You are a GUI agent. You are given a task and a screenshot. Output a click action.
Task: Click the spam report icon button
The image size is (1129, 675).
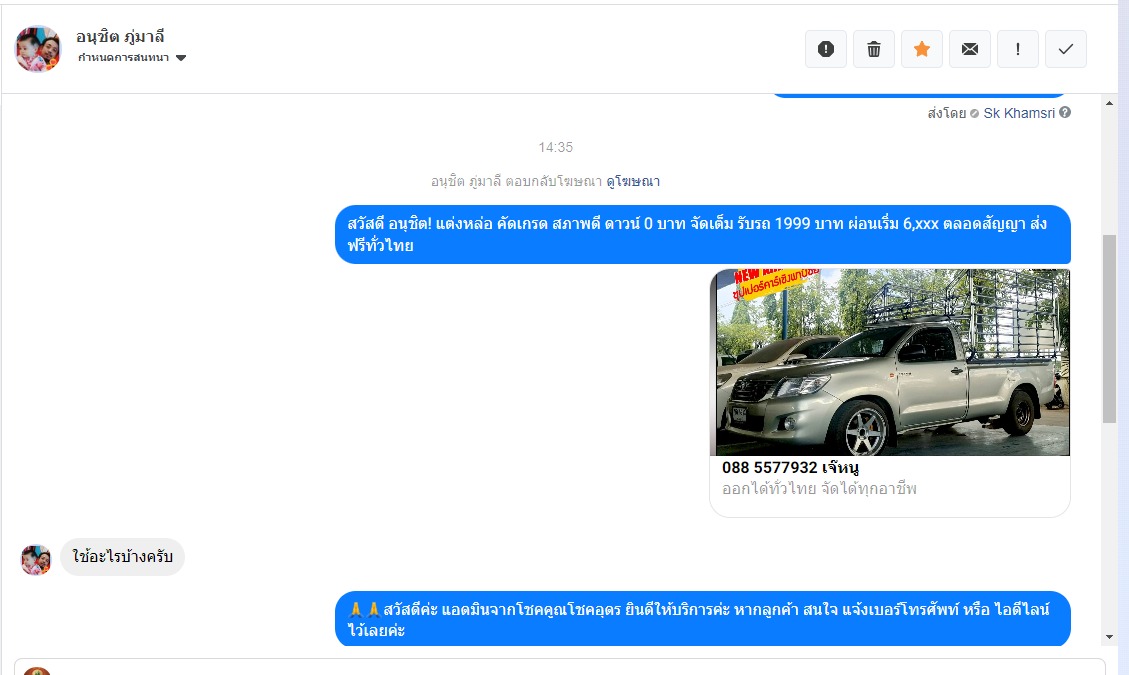[825, 49]
